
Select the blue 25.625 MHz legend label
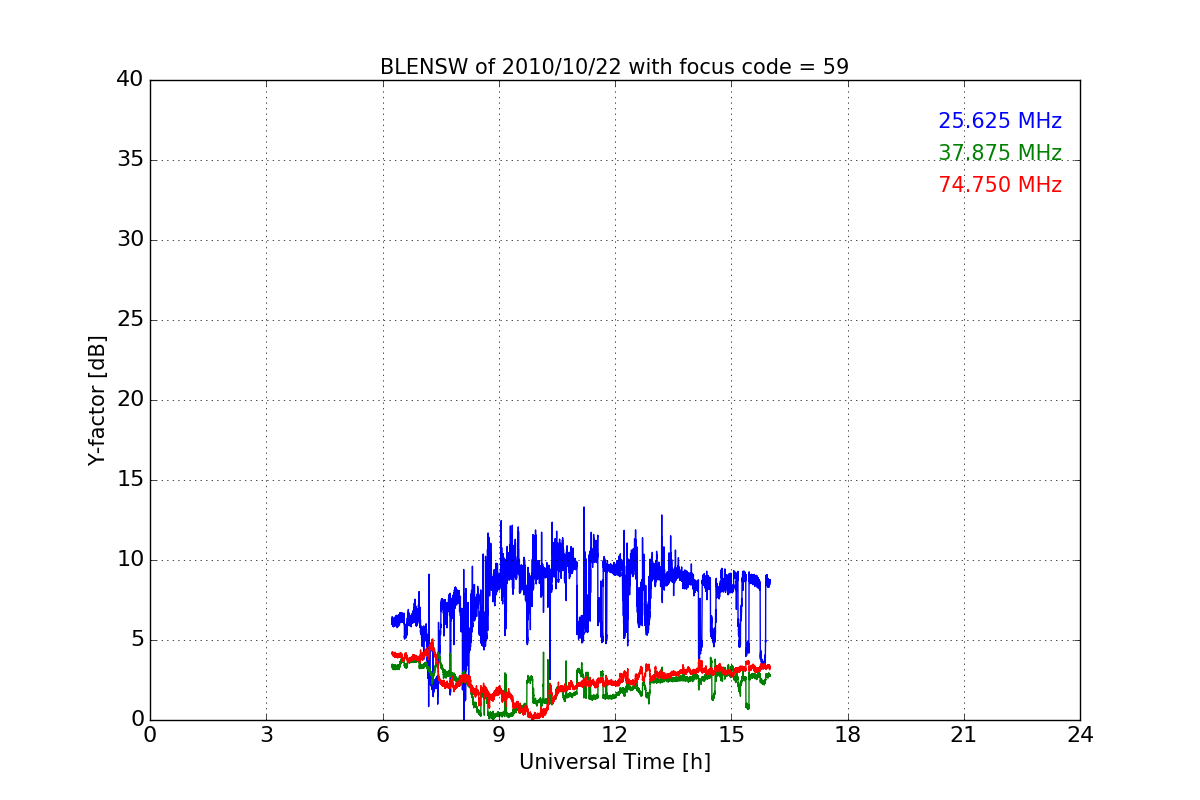[x=1000, y=121]
